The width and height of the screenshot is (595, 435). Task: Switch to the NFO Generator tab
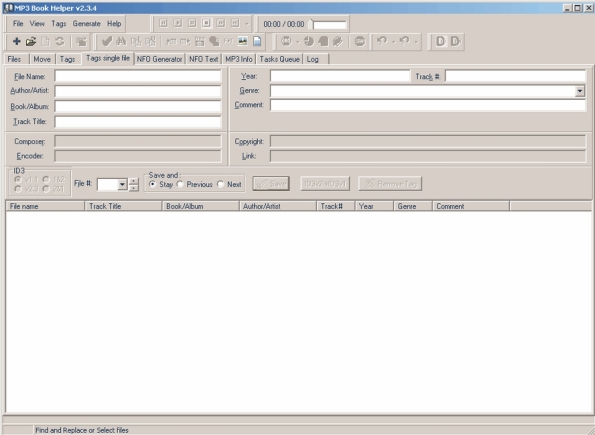click(x=159, y=59)
